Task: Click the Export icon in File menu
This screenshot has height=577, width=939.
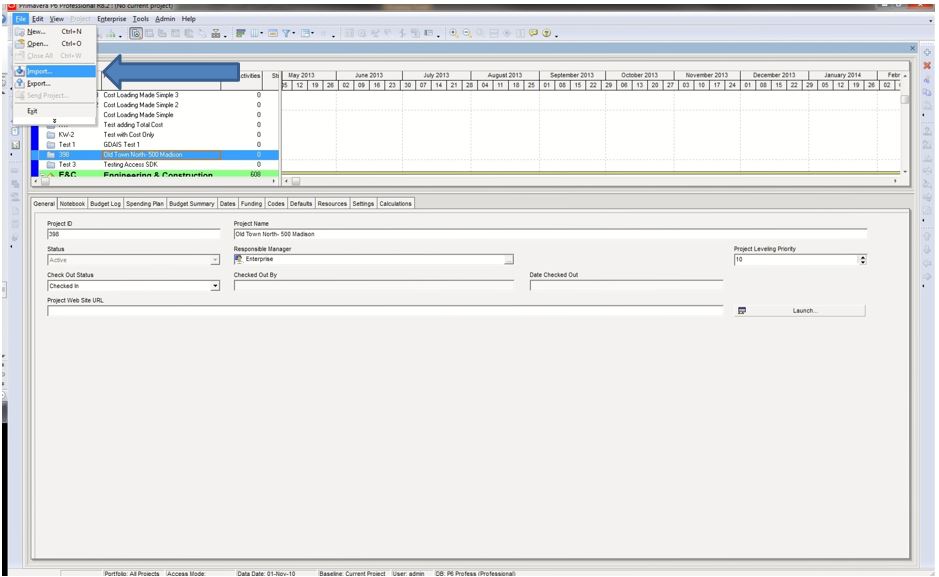Action: coord(20,83)
